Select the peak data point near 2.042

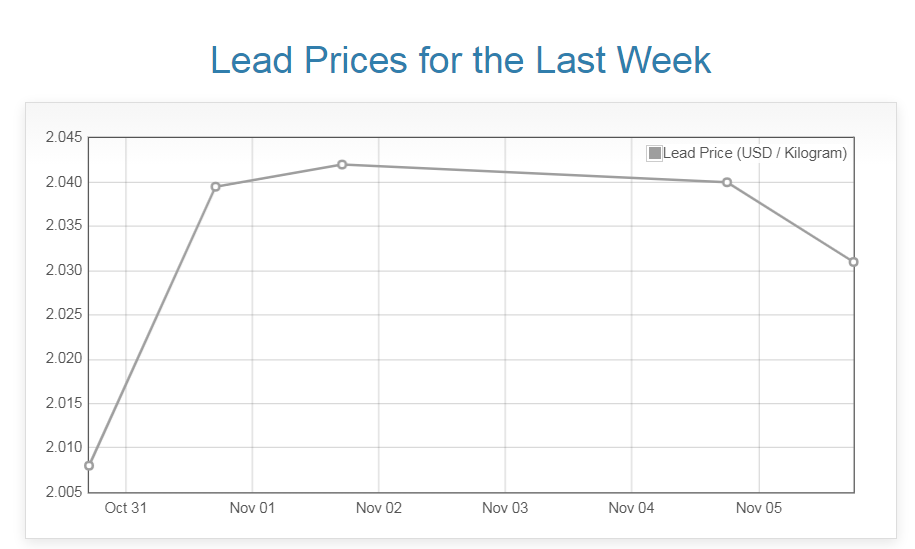click(342, 164)
